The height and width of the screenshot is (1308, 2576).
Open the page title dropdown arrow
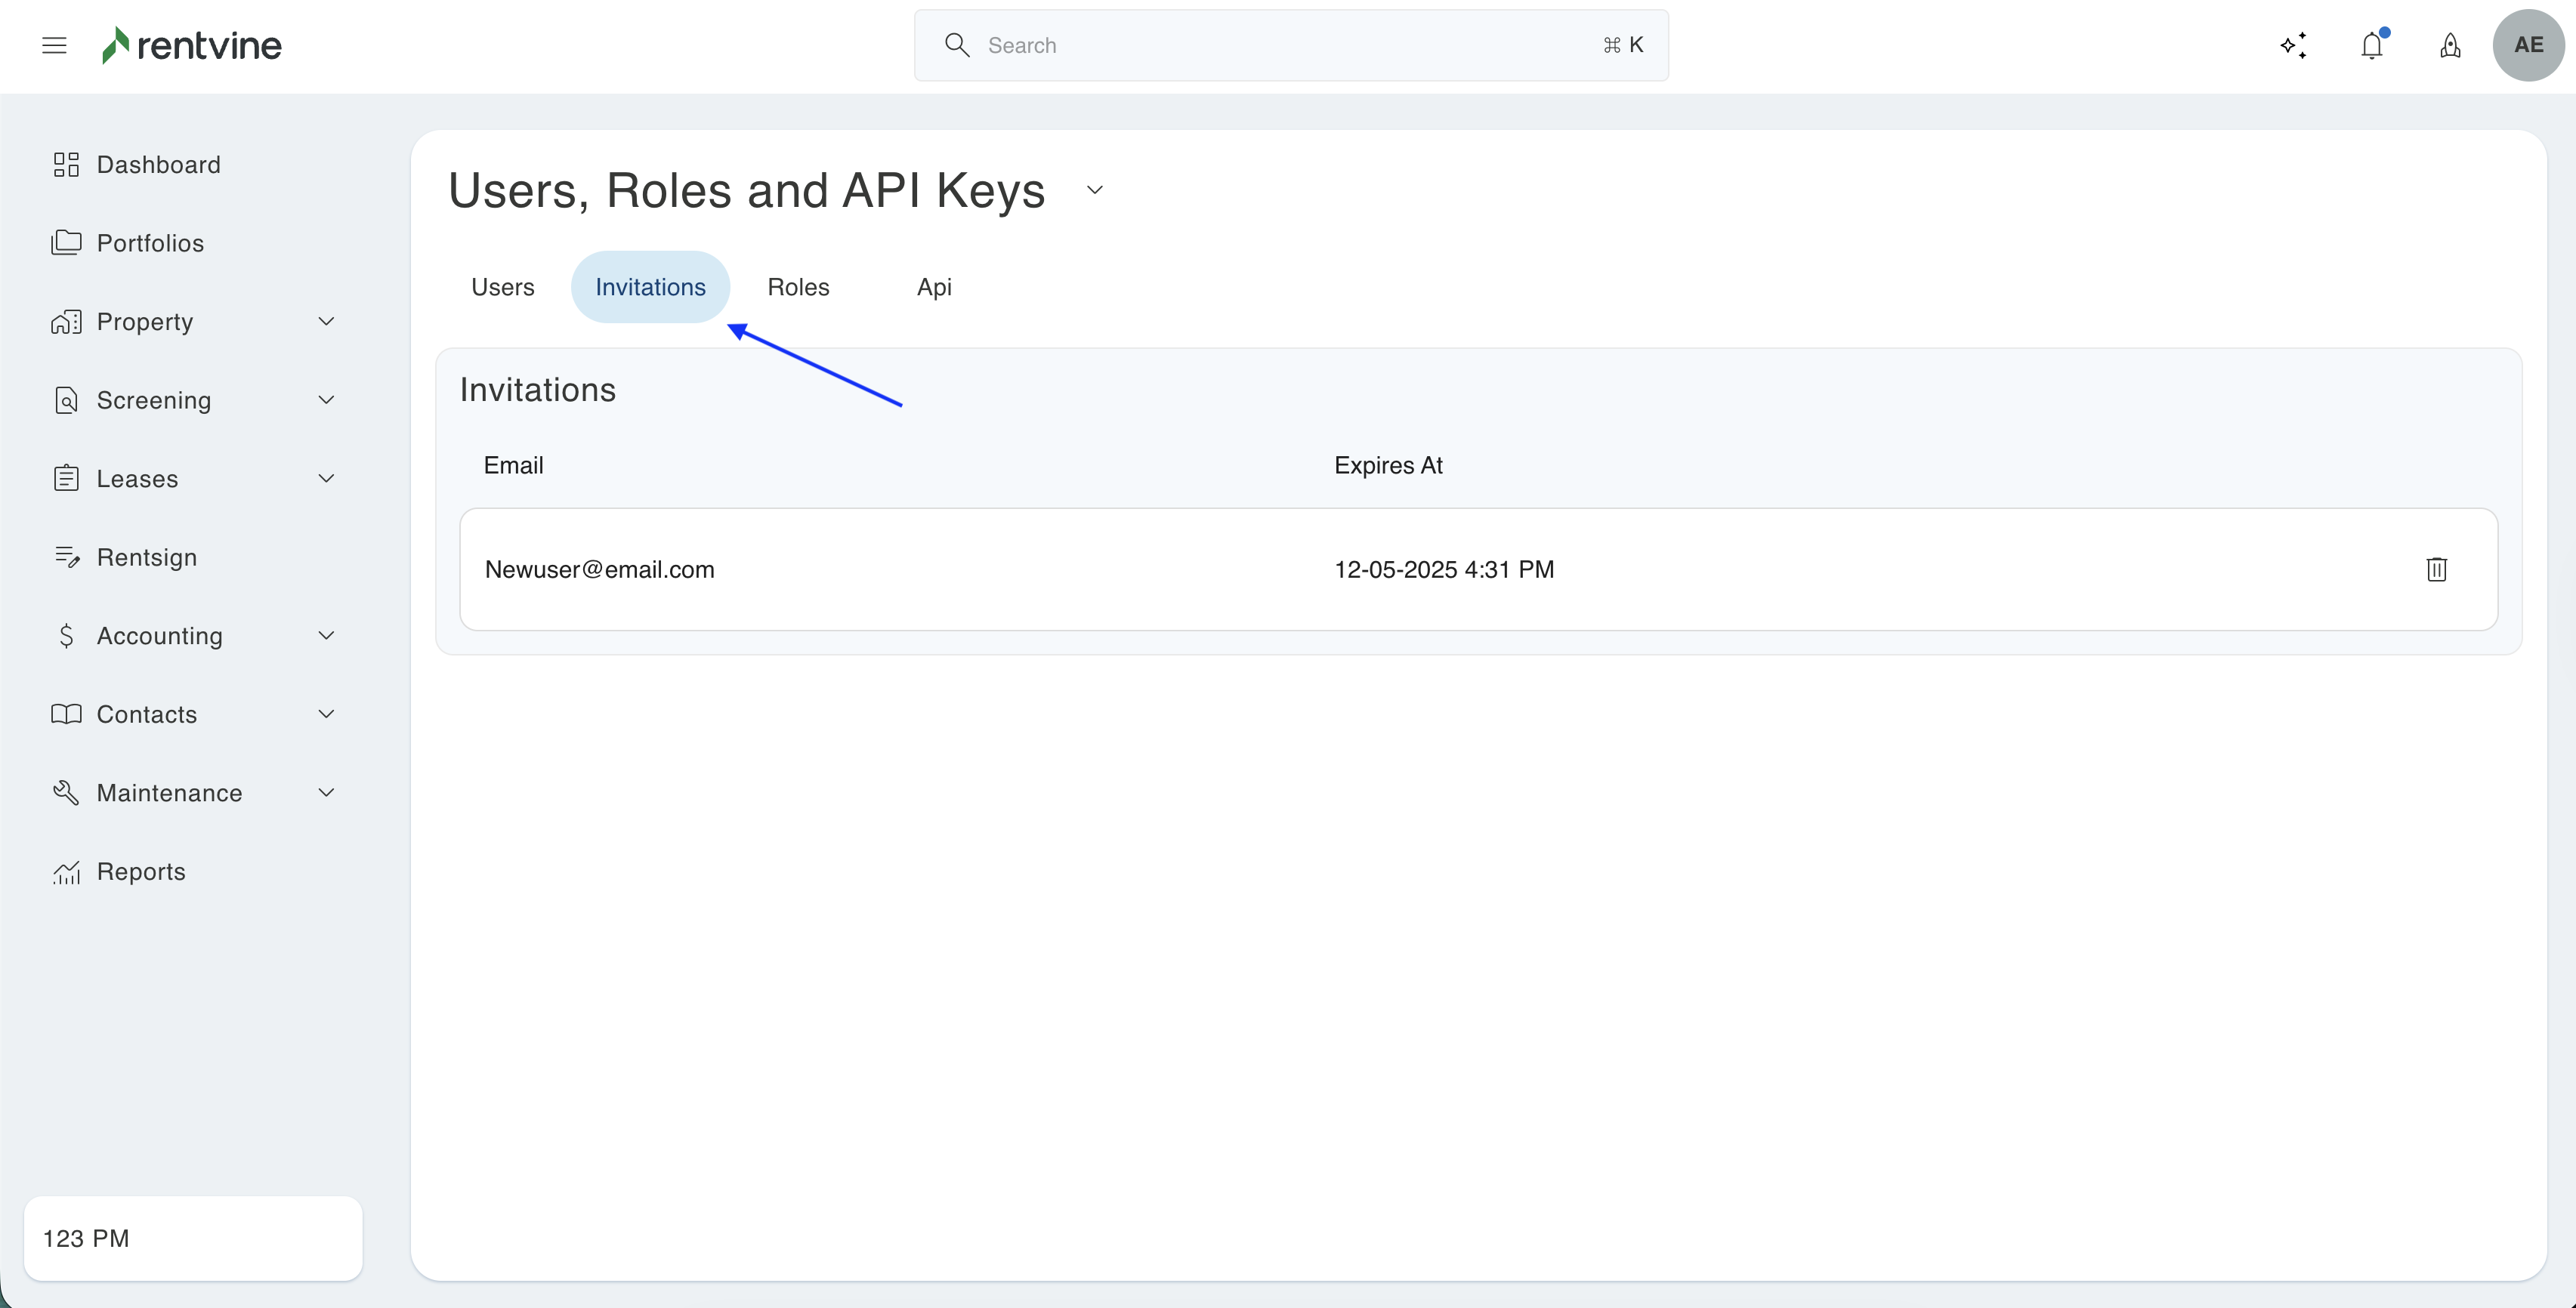pyautogui.click(x=1094, y=190)
